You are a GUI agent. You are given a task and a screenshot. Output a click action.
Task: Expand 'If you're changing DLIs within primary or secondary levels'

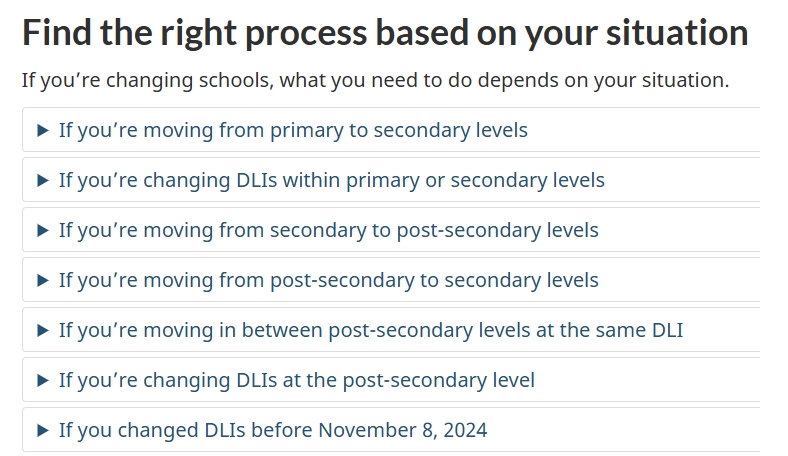pos(331,180)
